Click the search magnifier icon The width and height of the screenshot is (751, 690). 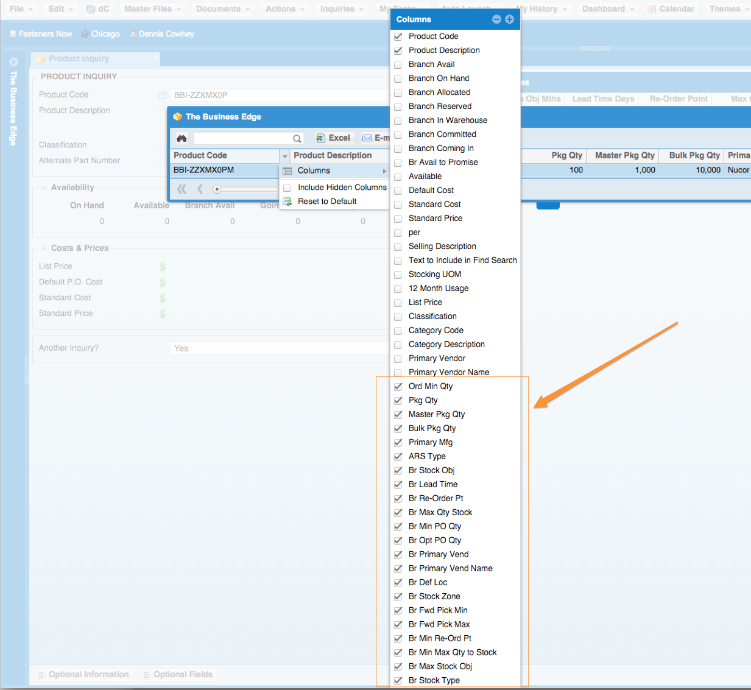pos(297,138)
